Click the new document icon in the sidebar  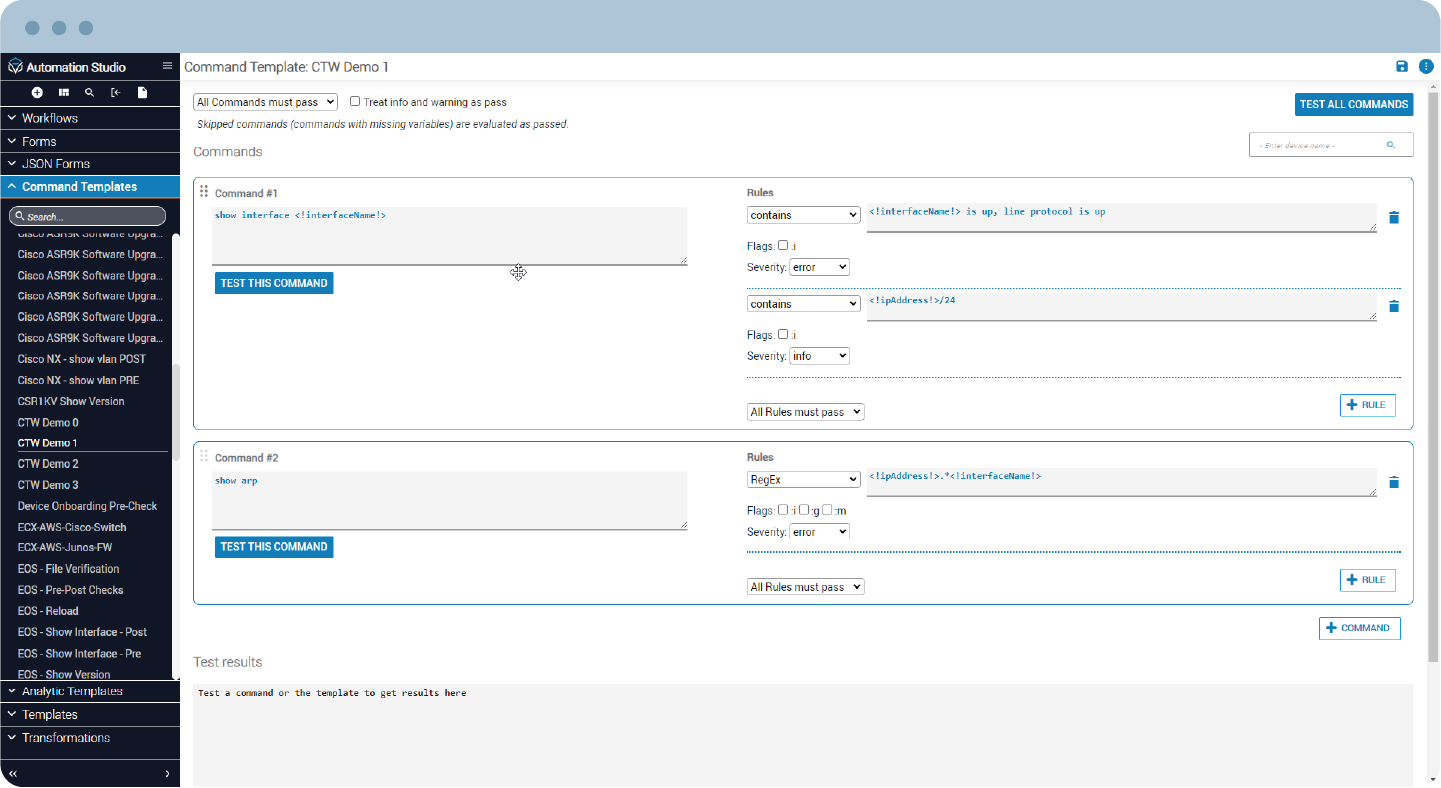coord(141,92)
